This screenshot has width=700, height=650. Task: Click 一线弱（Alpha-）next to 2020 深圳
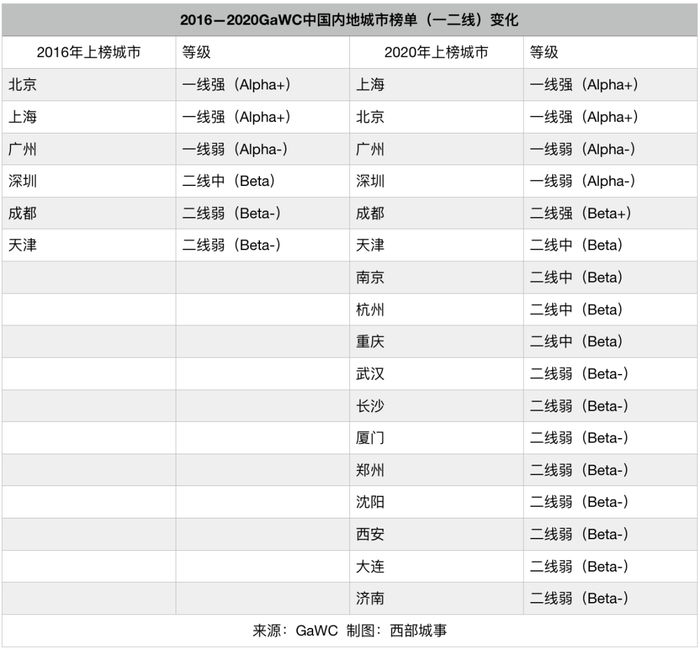583,181
